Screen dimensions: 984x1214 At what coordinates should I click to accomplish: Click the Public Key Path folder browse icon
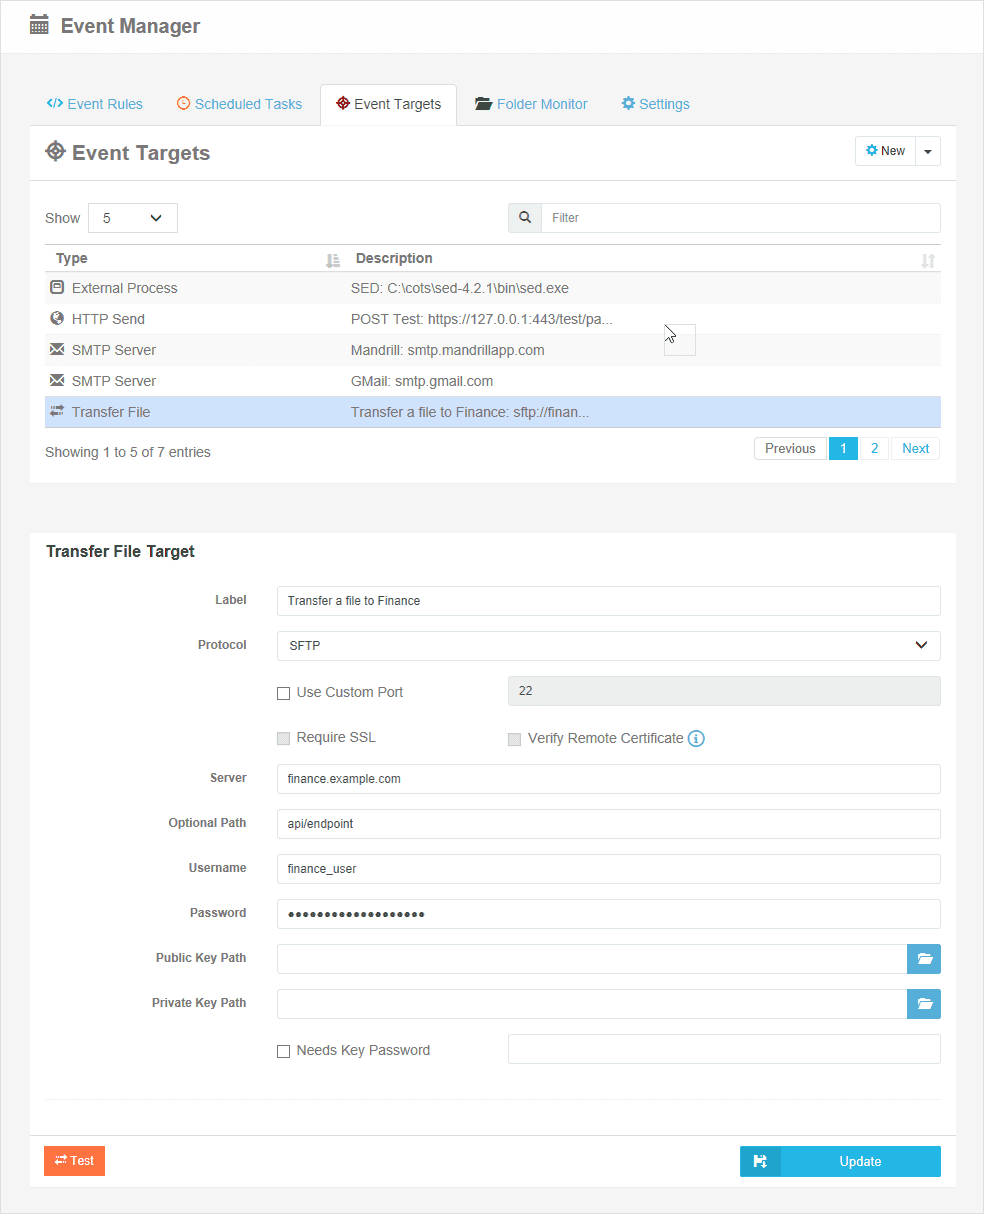coord(924,959)
